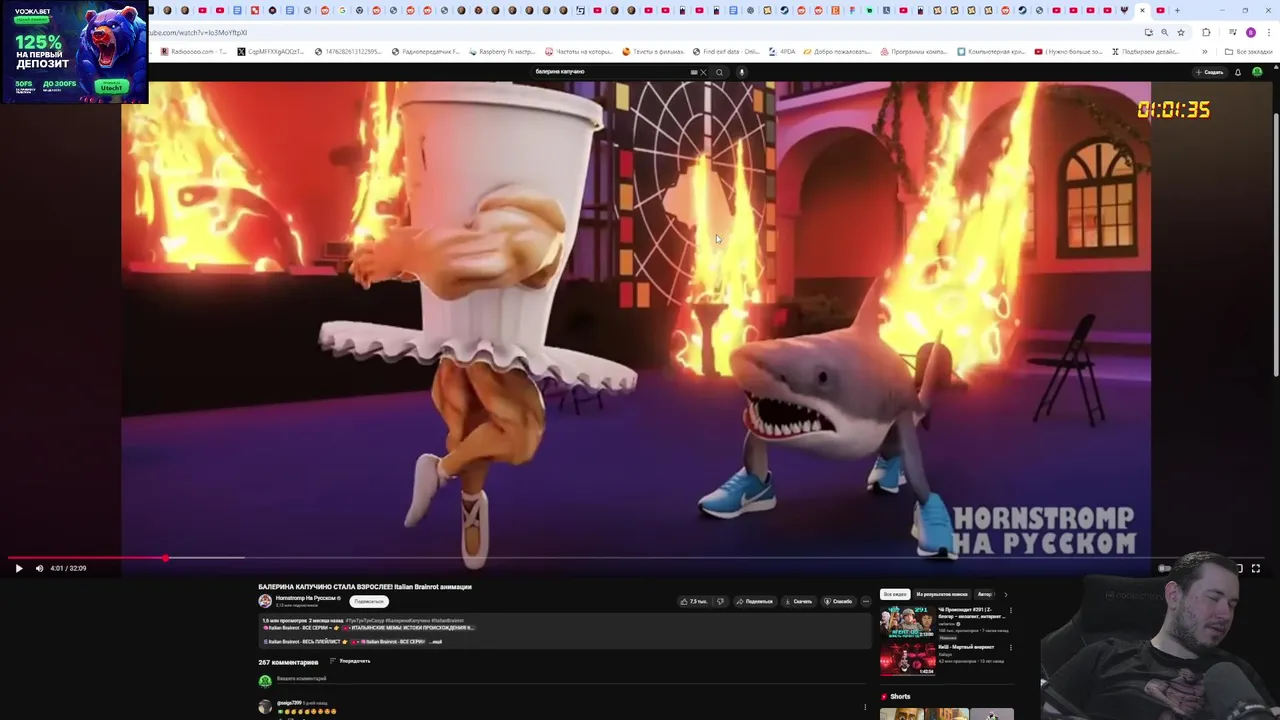Click the Скачать download button
The width and height of the screenshot is (1280, 720).
[797, 601]
